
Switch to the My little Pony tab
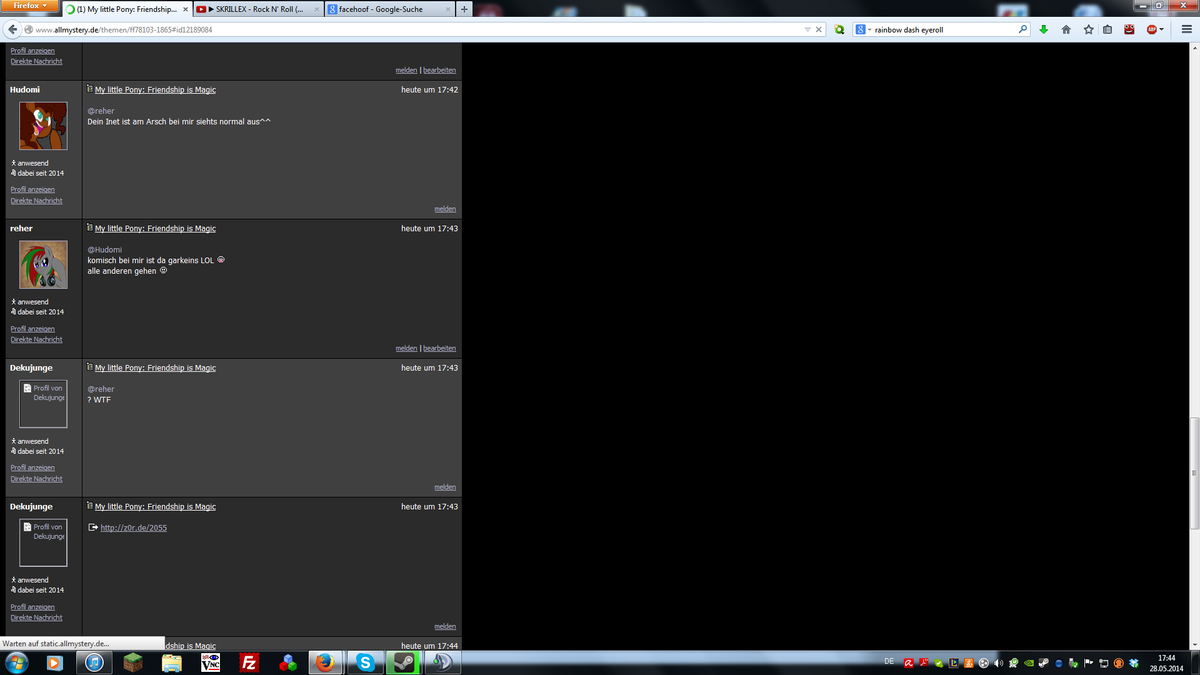click(x=126, y=9)
